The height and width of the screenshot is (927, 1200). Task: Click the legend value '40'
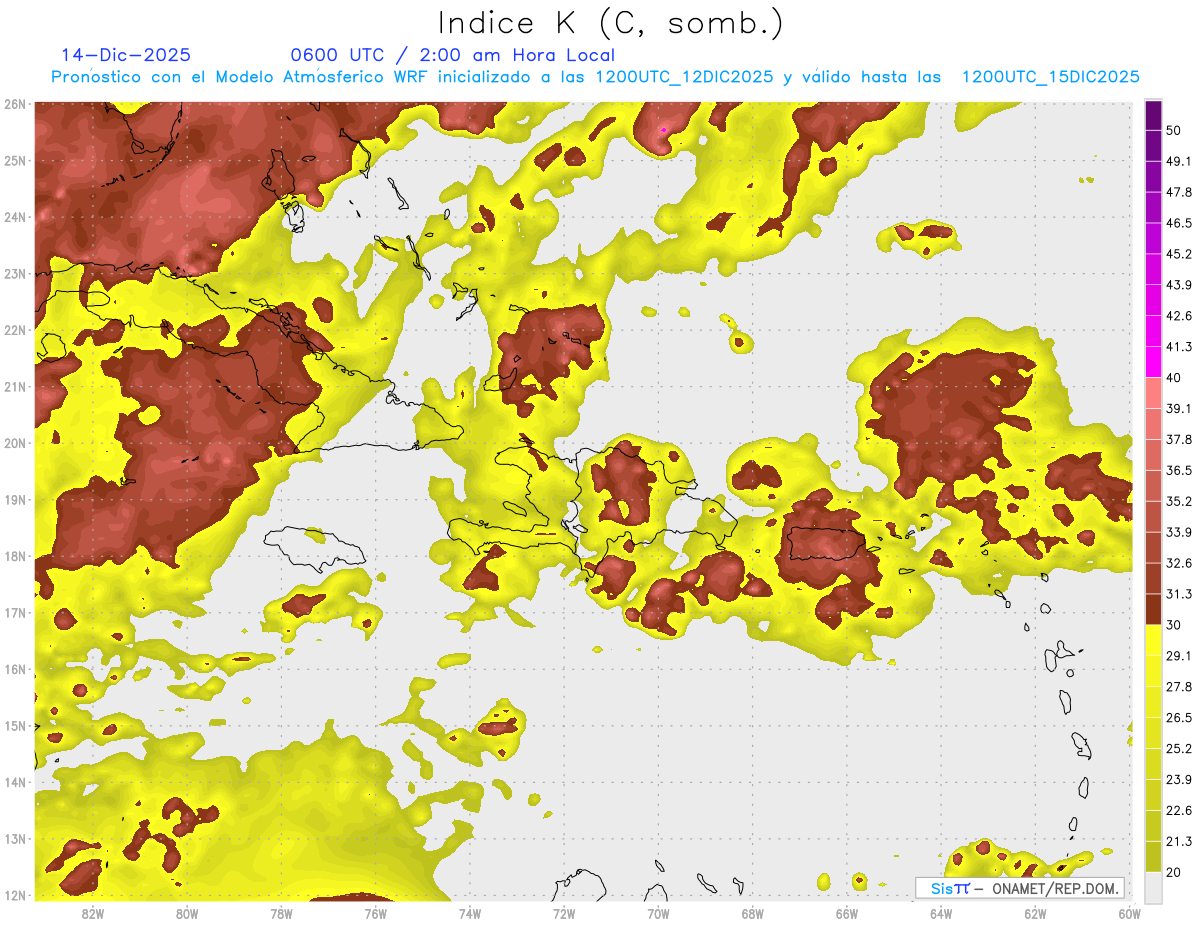[1175, 378]
